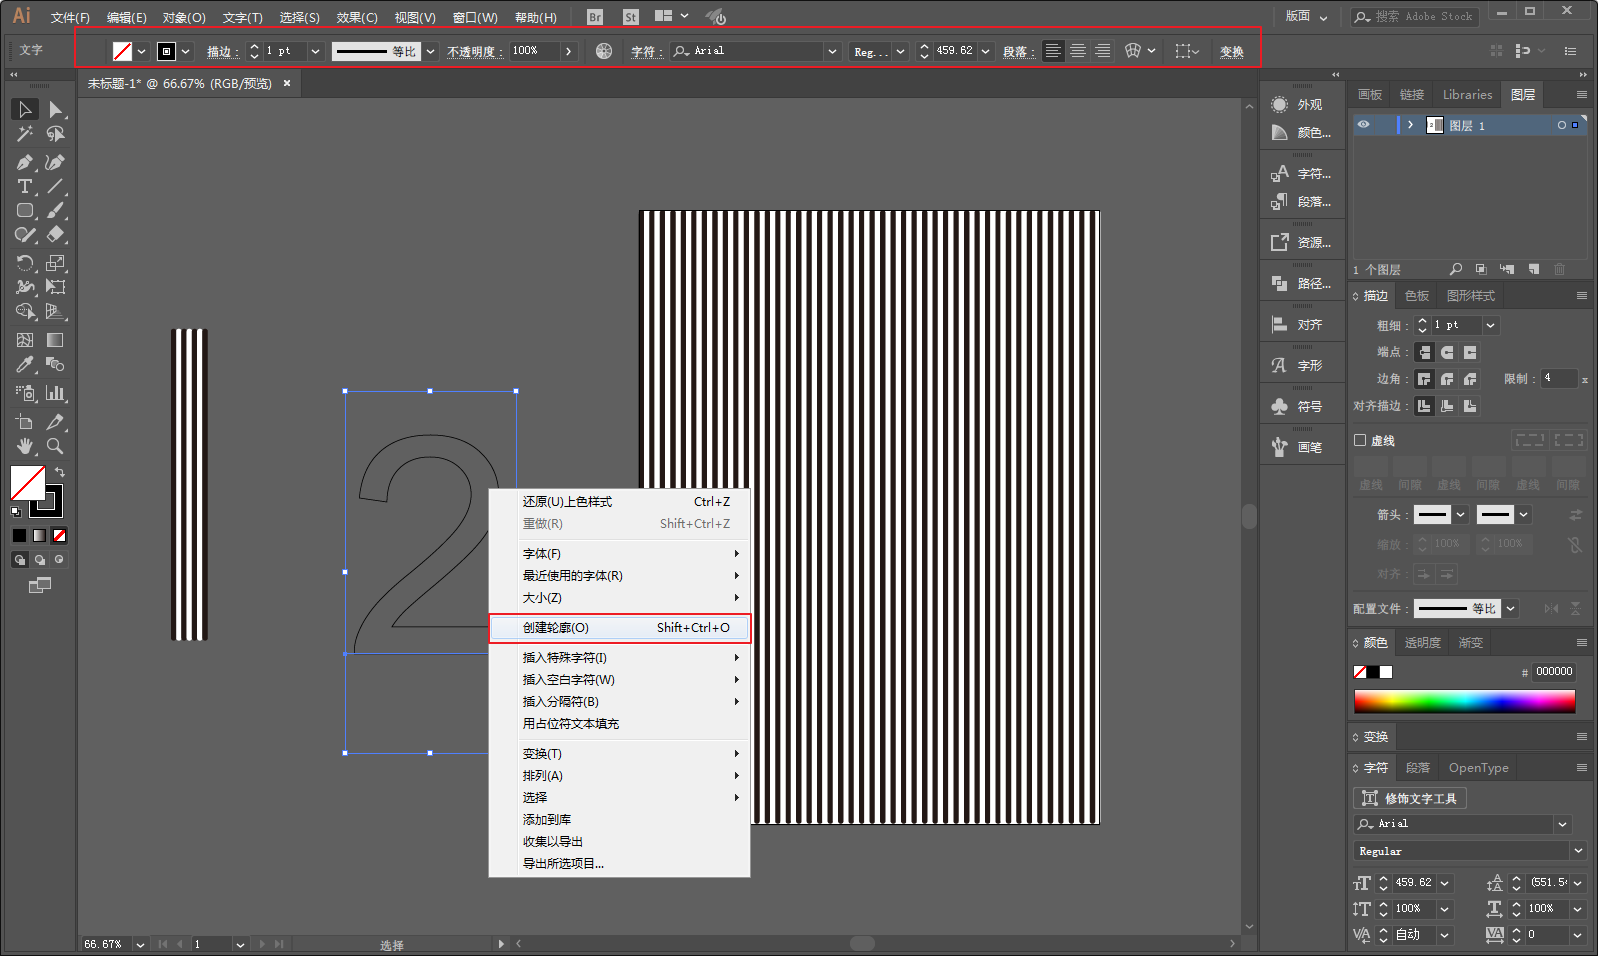The height and width of the screenshot is (956, 1598).
Task: Select the Magic Wand tool
Action: point(25,134)
